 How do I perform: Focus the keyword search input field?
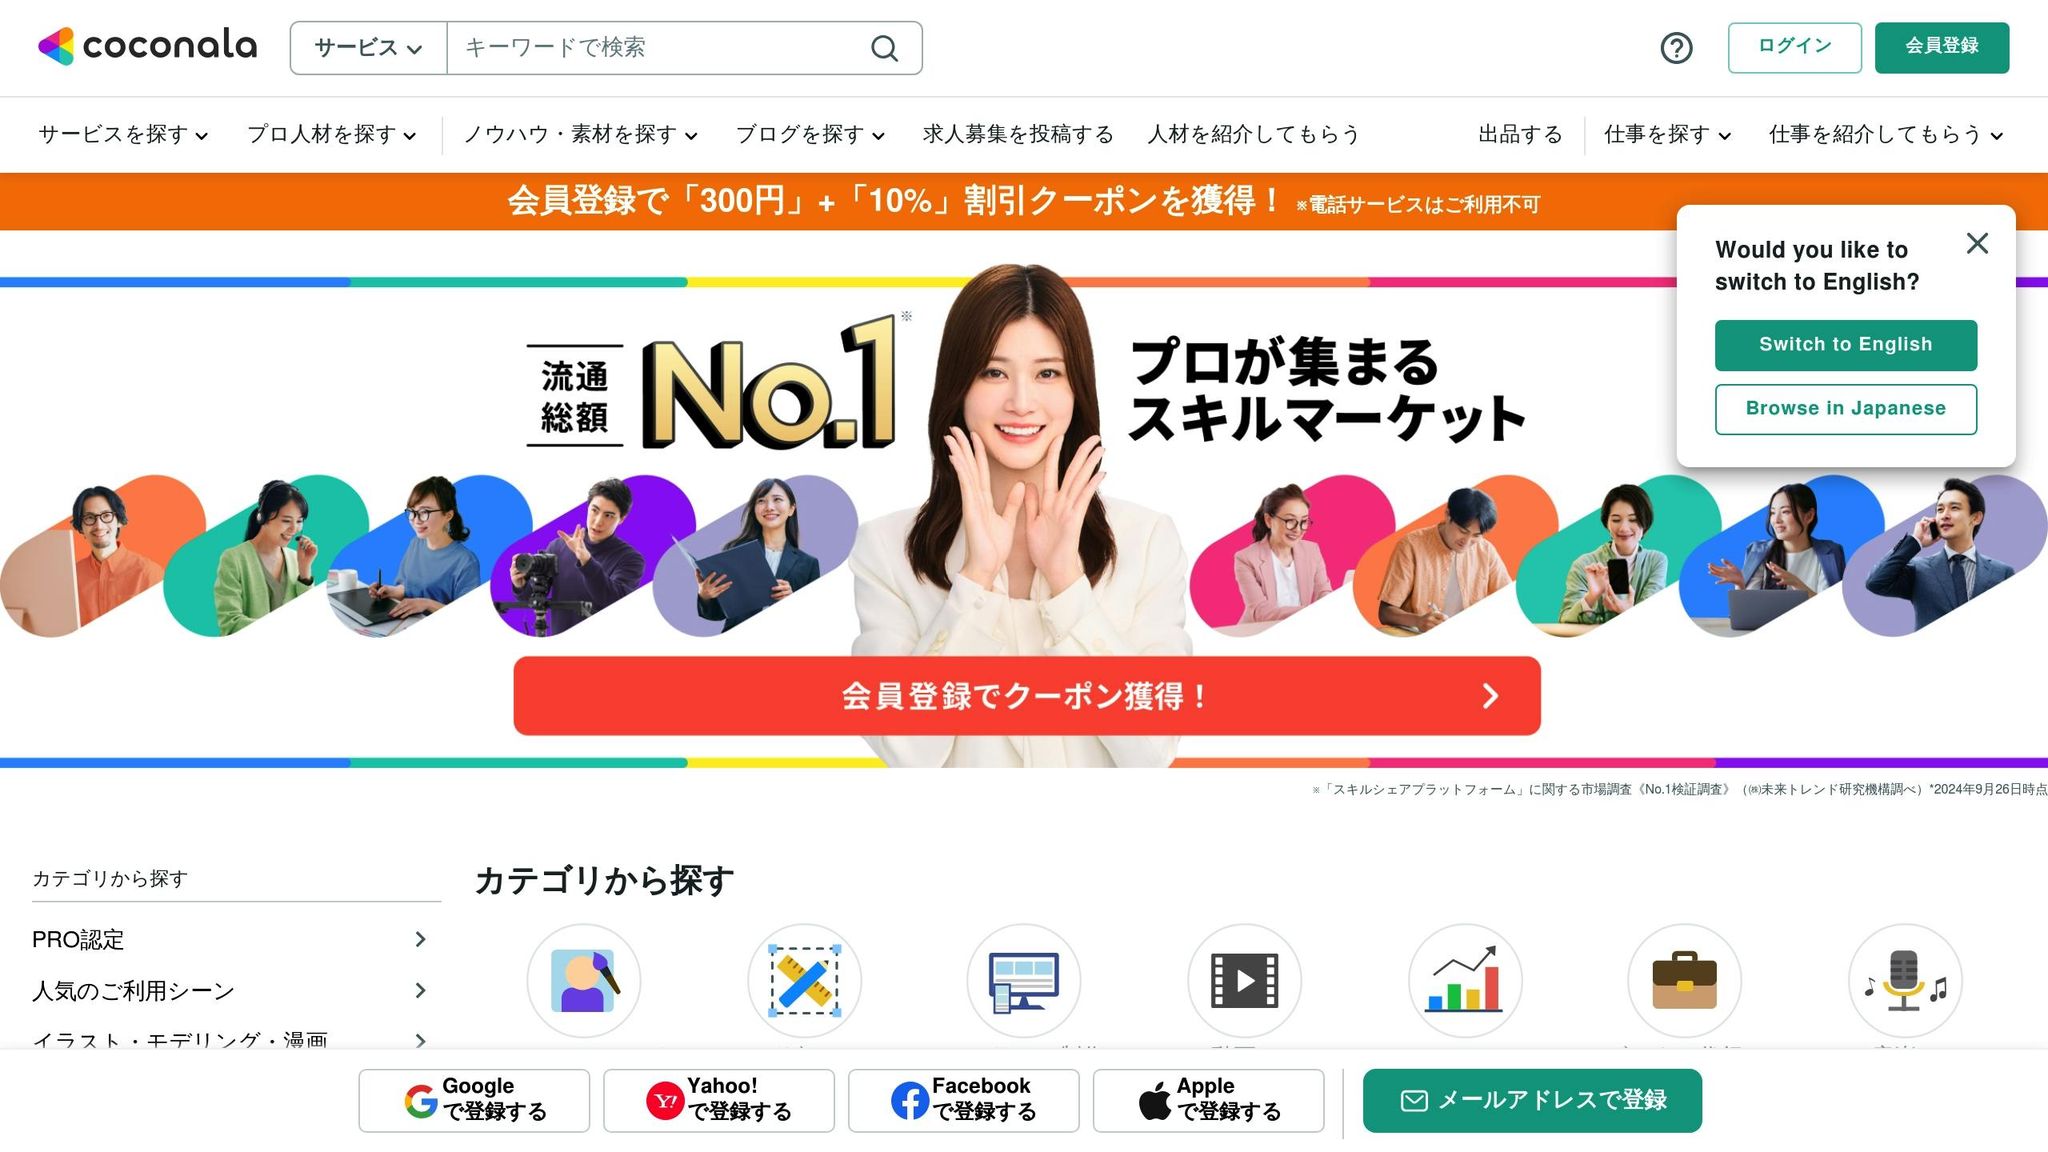point(658,48)
